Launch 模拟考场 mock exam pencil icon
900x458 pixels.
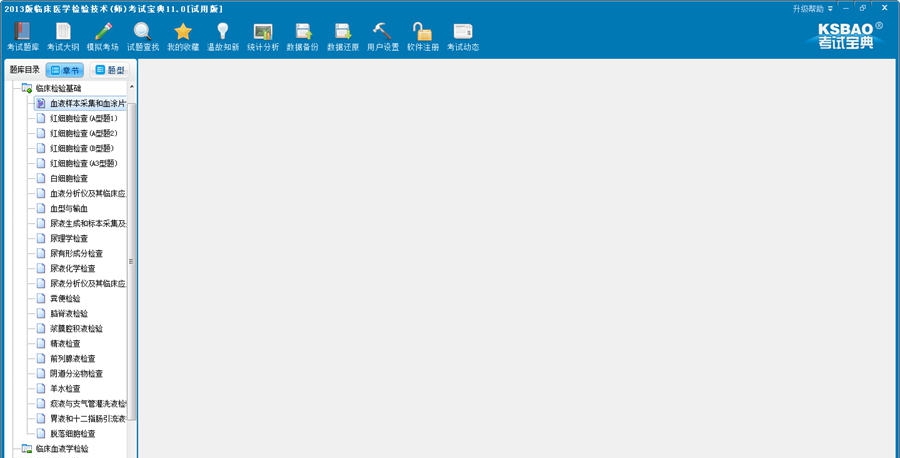(102, 37)
